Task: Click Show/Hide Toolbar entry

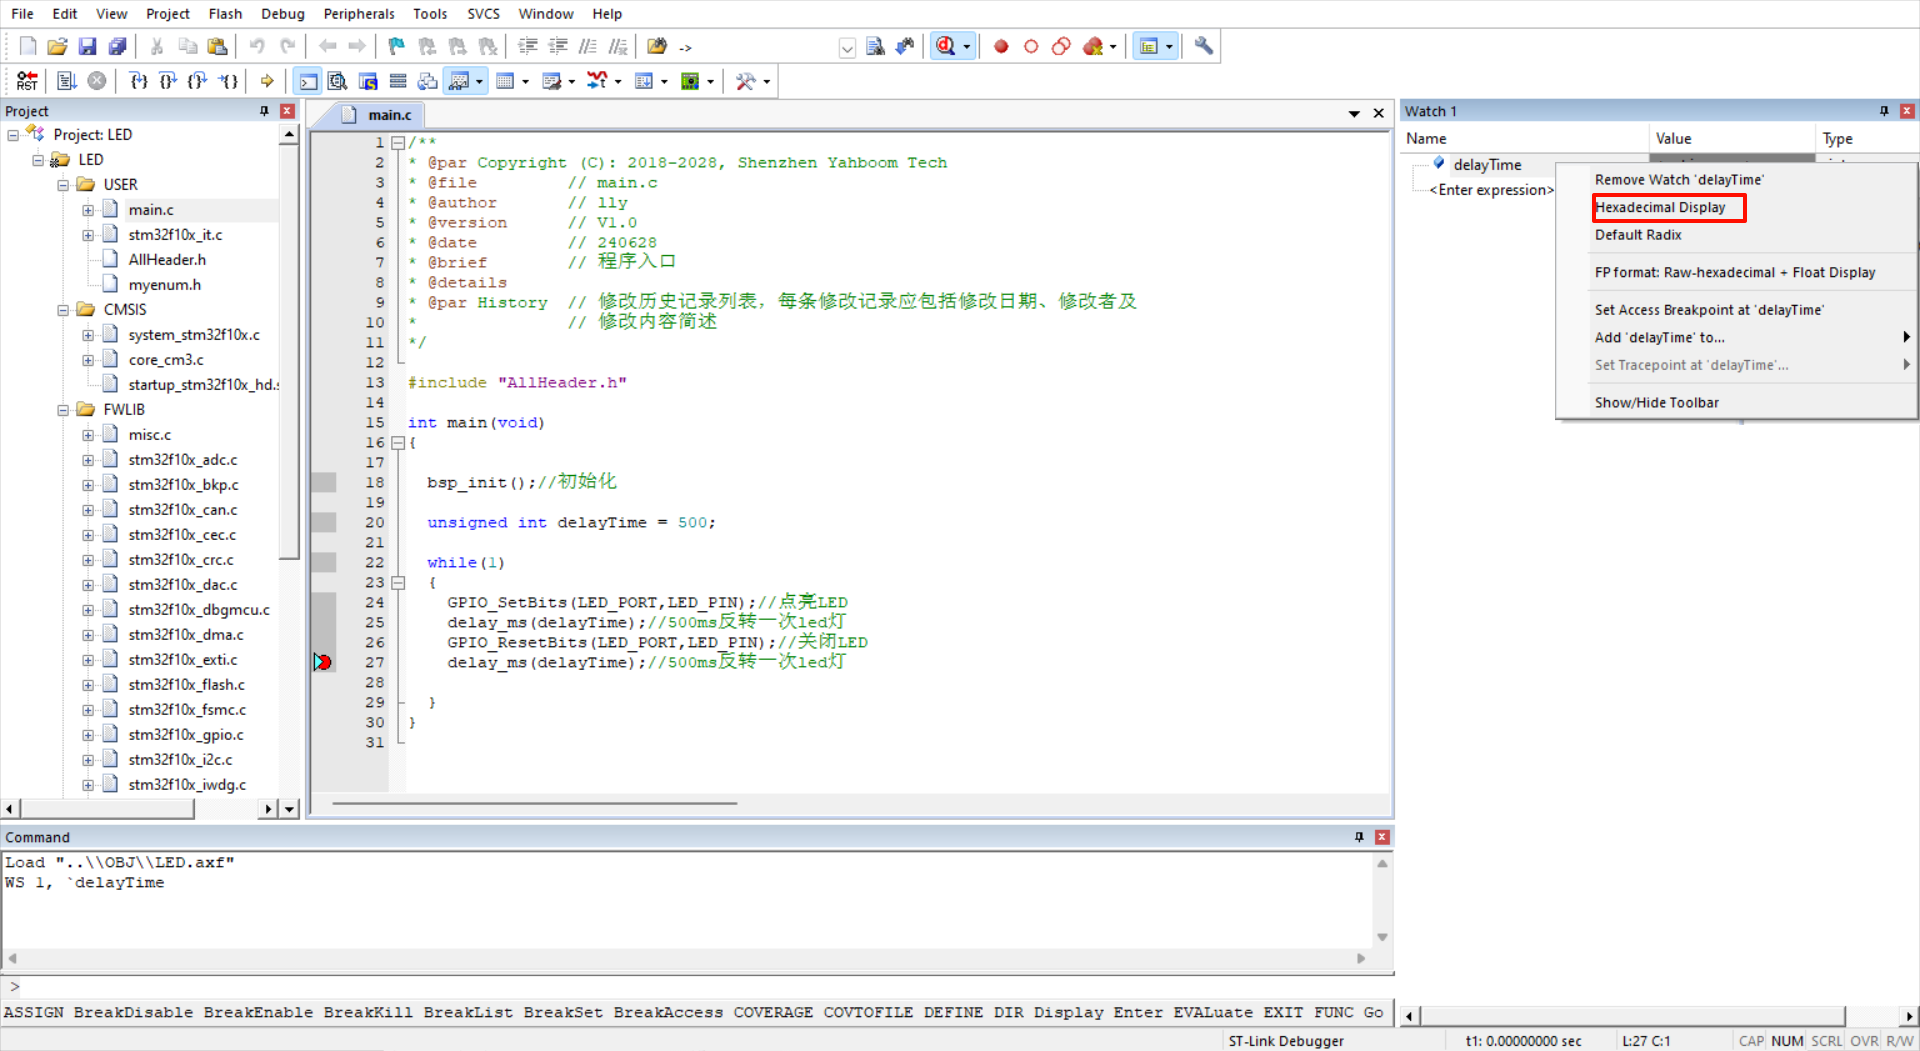Action: coord(1656,402)
